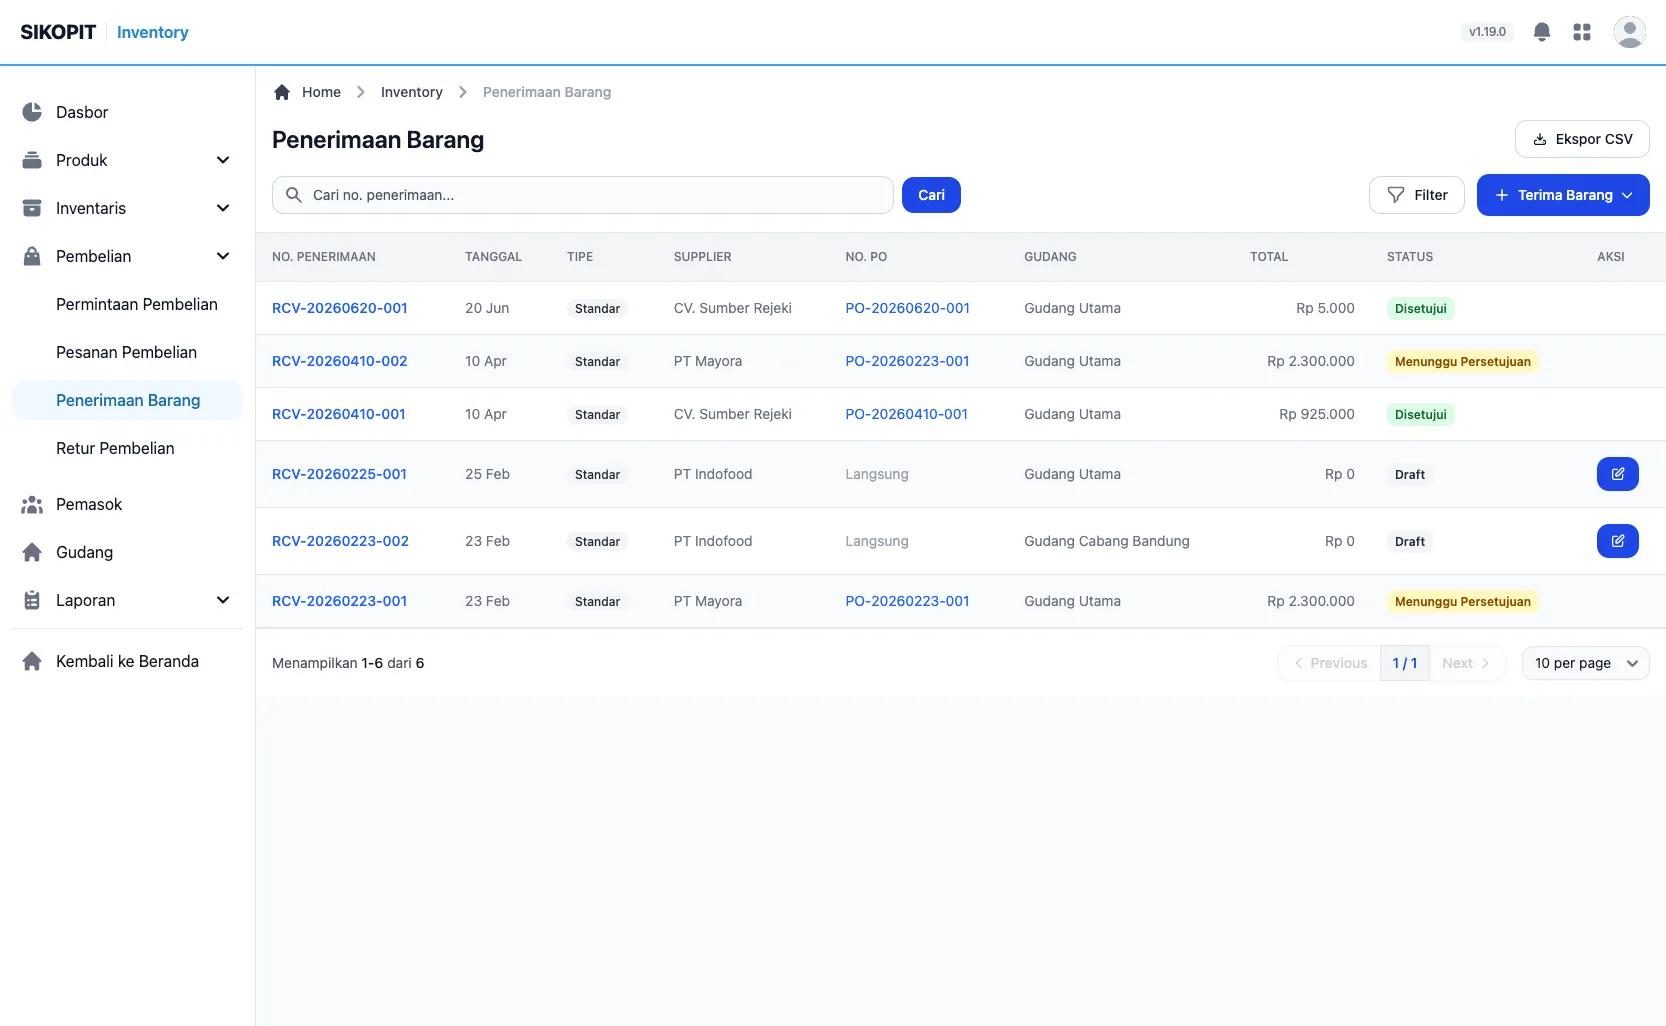Viewport: 1666px width, 1026px height.
Task: Click the v1.19.0 version badge
Action: click(1487, 32)
